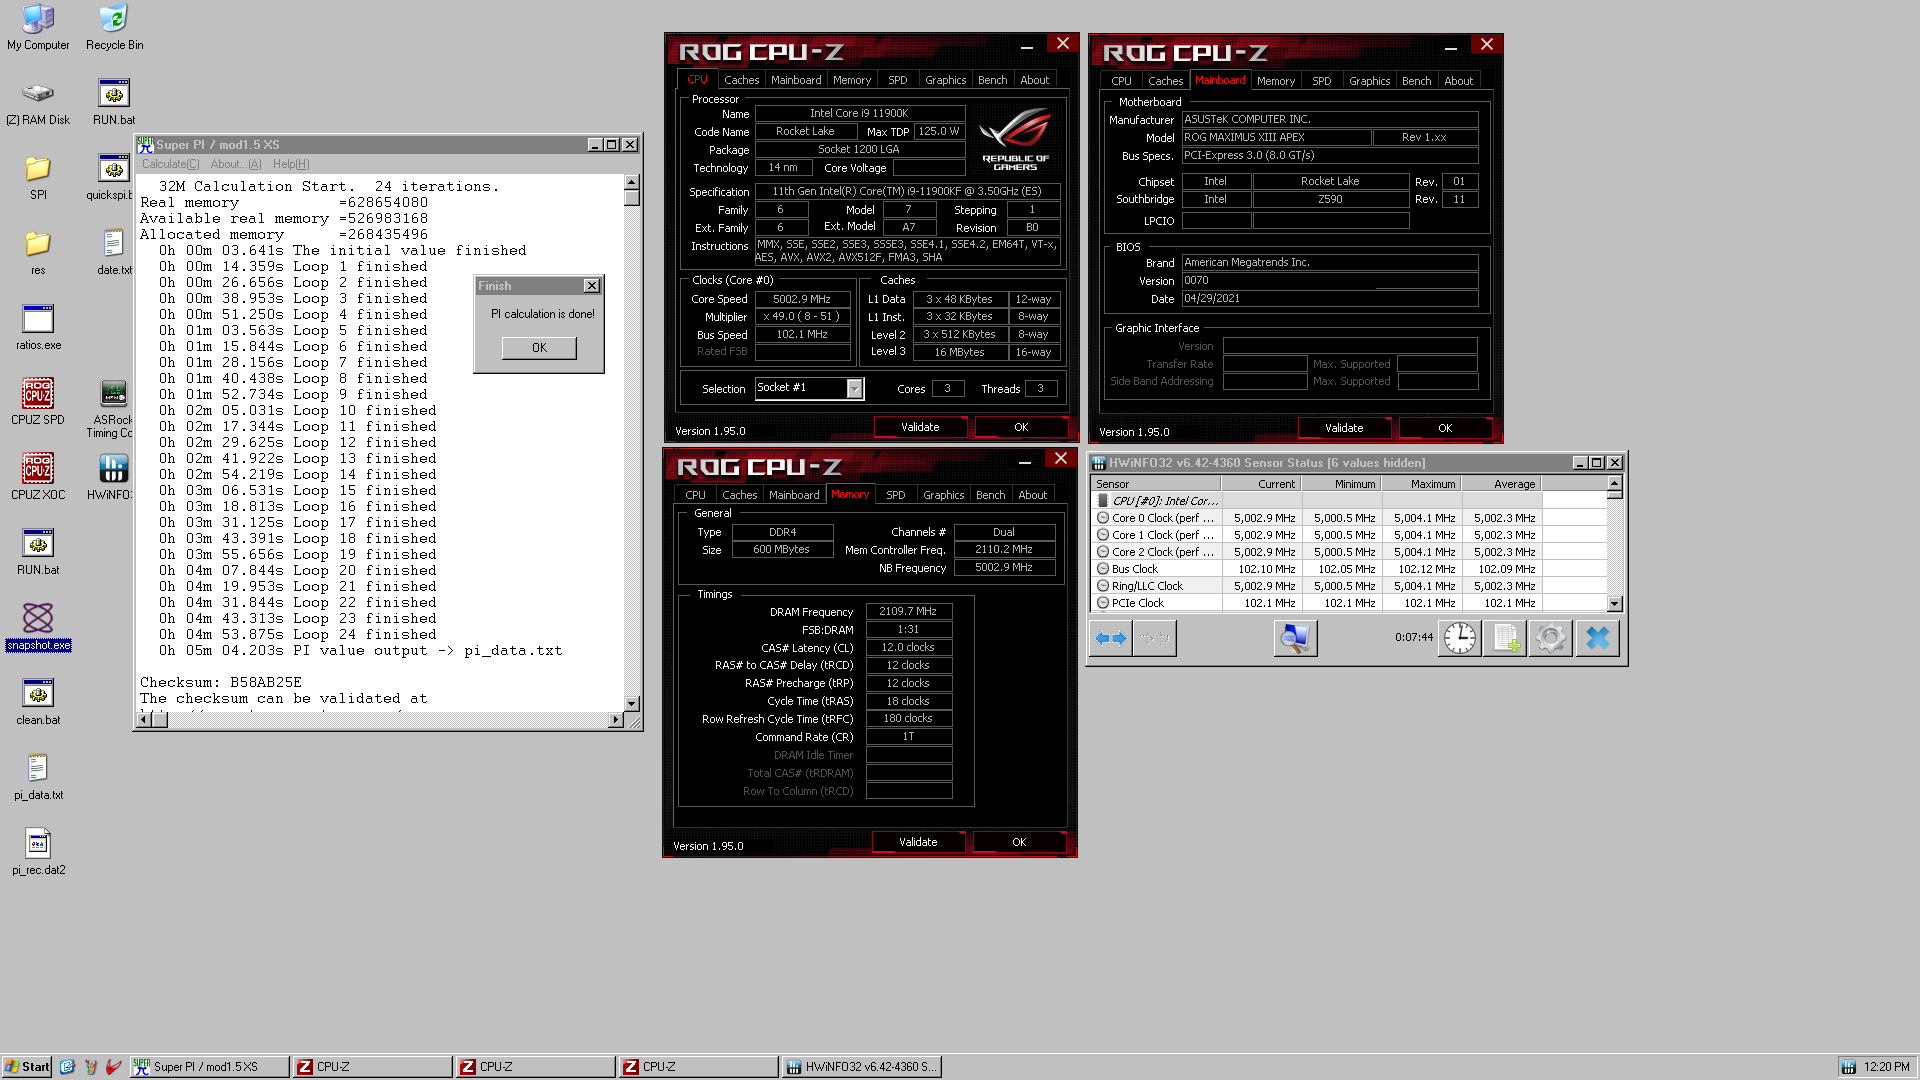
Task: Launch the HWiNFO desktop shortcut
Action: click(113, 477)
